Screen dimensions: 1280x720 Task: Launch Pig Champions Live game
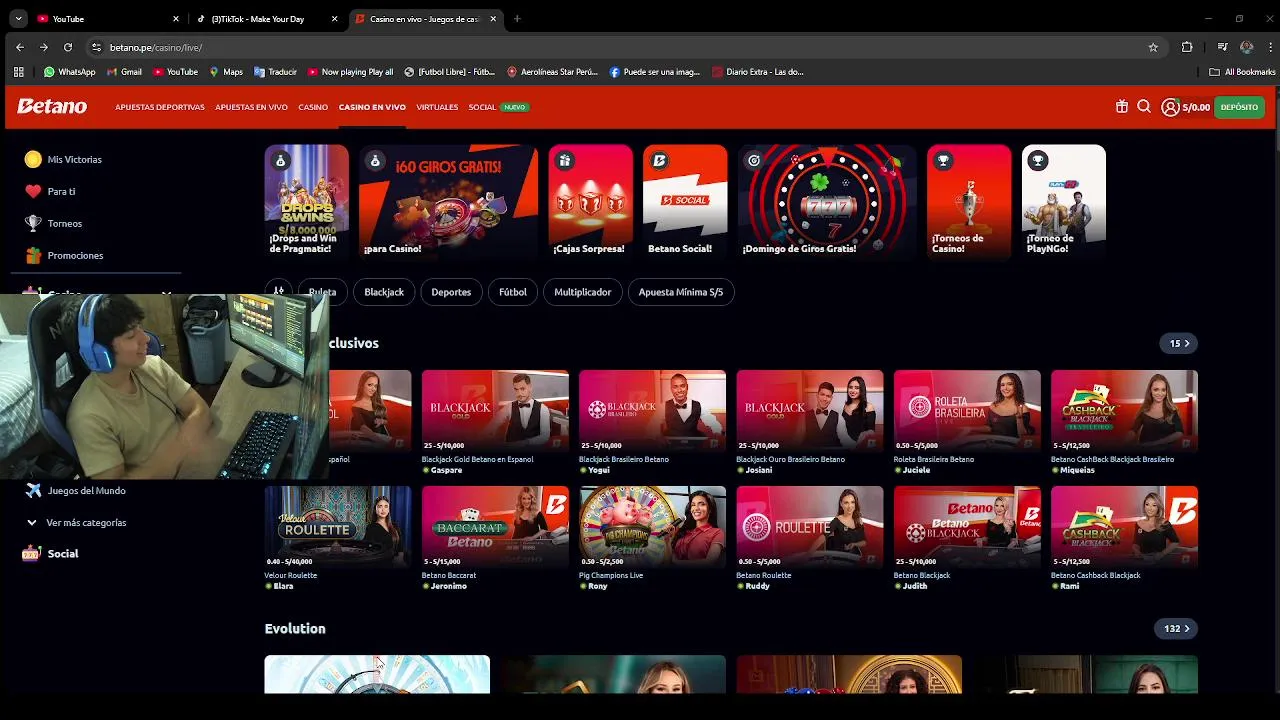pyautogui.click(x=652, y=528)
